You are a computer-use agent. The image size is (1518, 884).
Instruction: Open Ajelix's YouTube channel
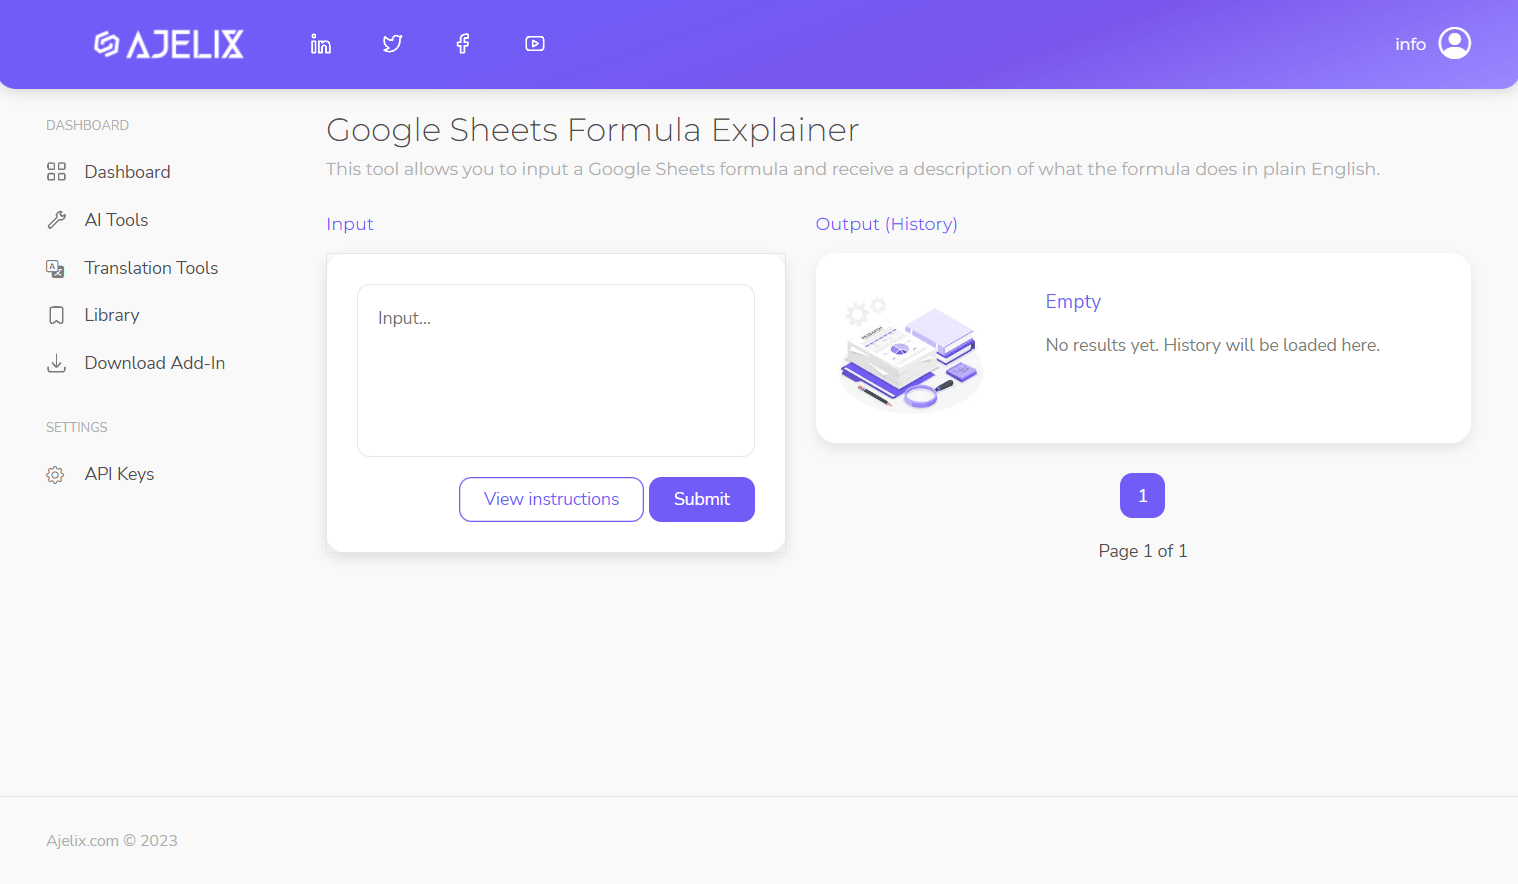[x=534, y=44]
